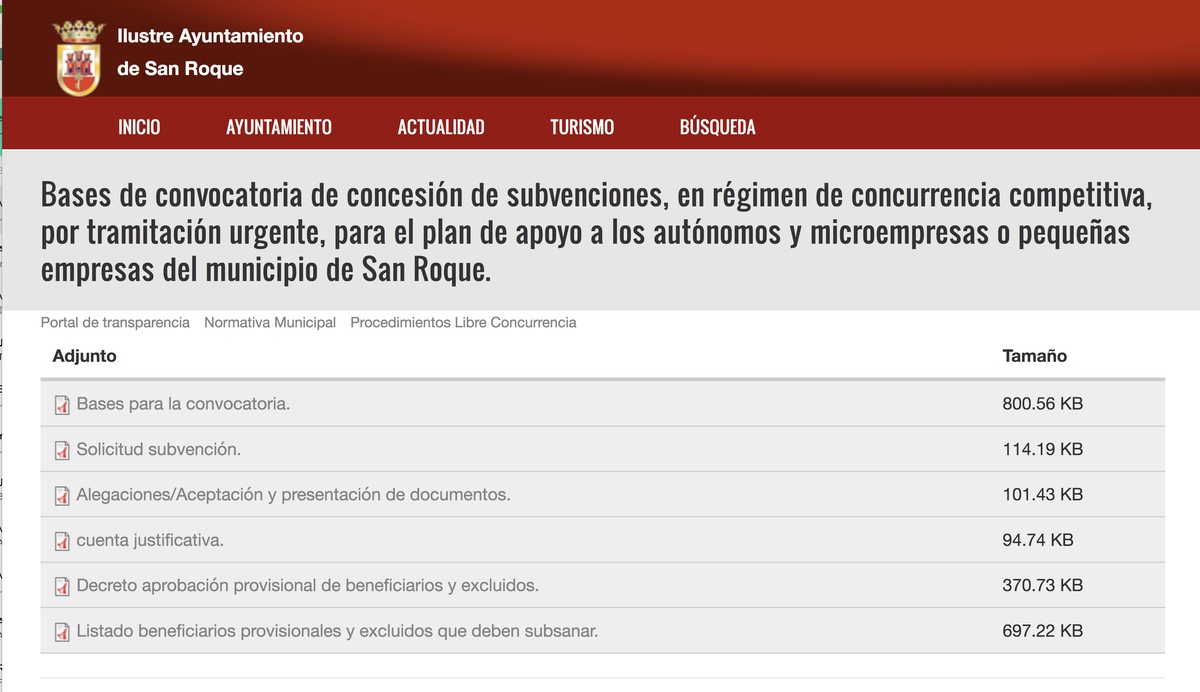Open the ACTUALIDAD menu
1200x692 pixels.
[441, 127]
